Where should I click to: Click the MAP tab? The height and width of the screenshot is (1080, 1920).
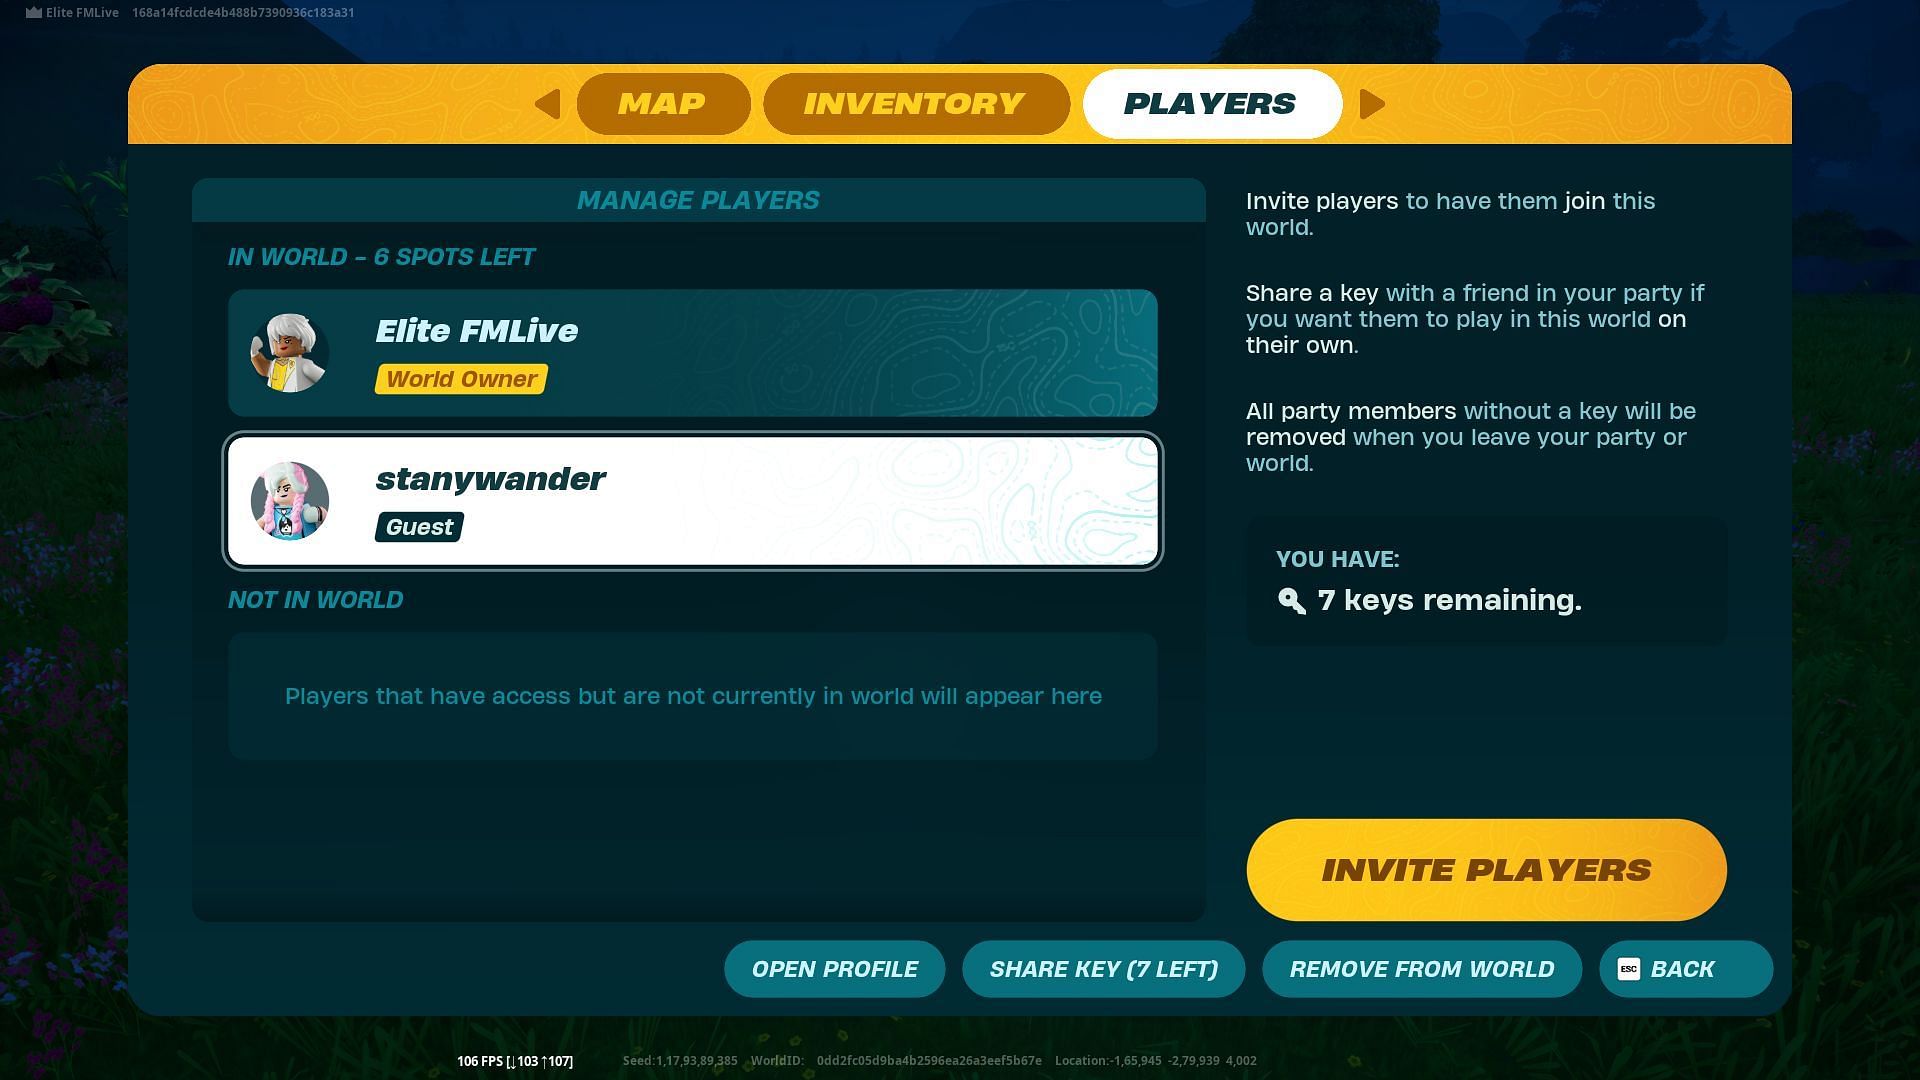[663, 103]
